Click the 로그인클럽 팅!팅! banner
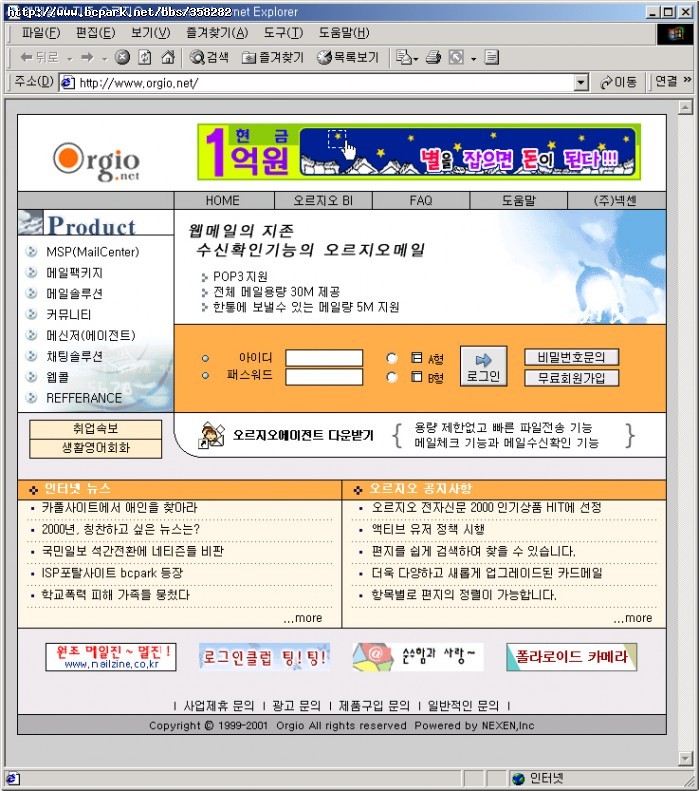The height and width of the screenshot is (791, 700). [x=264, y=657]
